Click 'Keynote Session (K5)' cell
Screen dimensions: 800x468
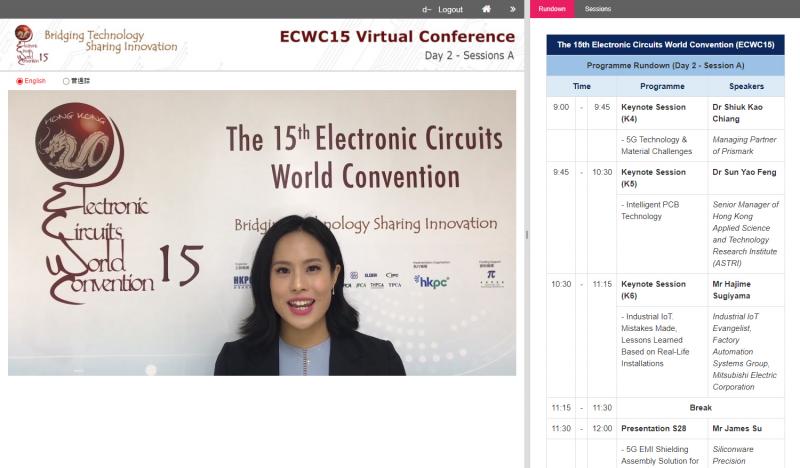point(662,178)
